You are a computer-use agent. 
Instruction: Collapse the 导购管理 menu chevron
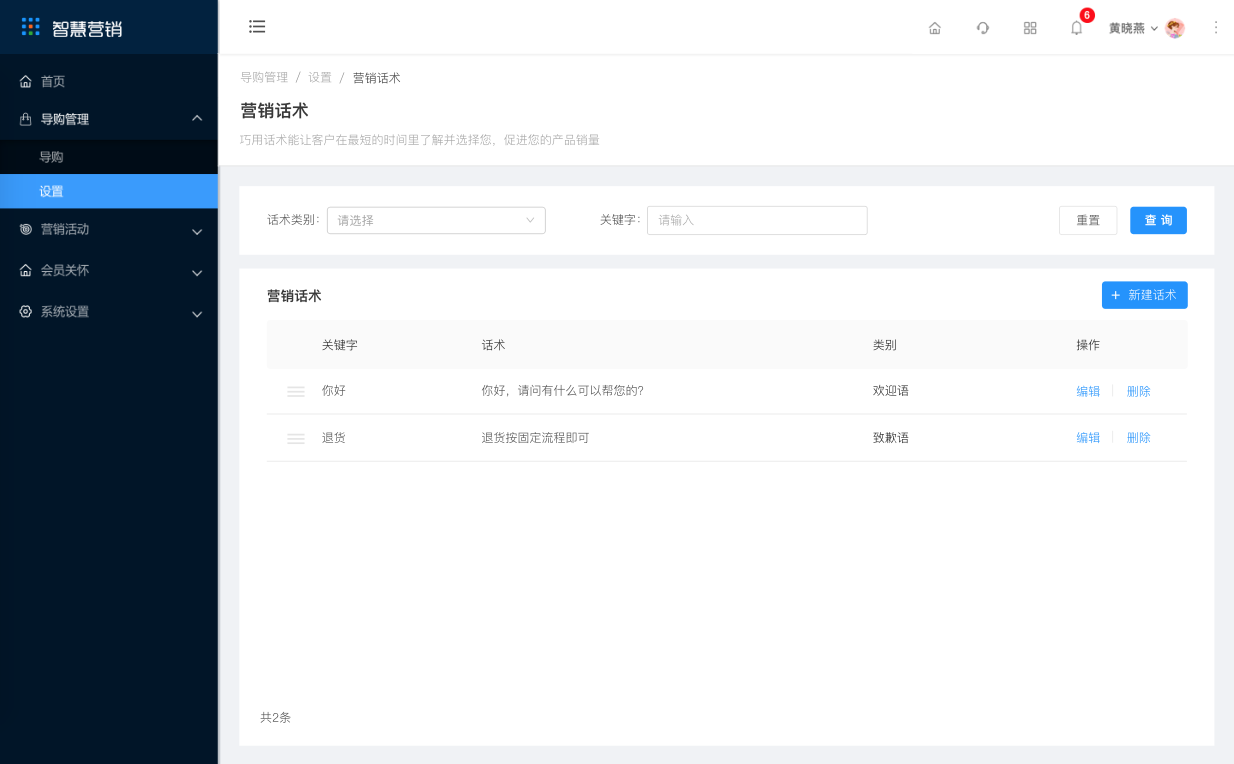coord(197,119)
